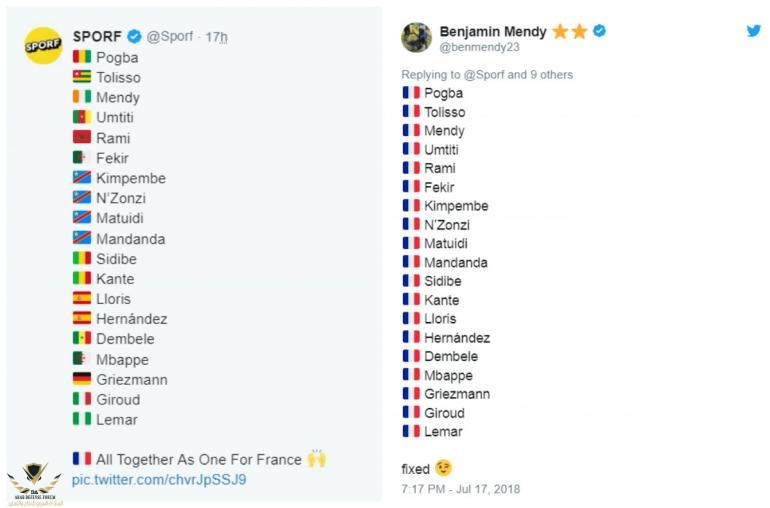Click the 17h timestamp on SPORF's tweet
Image resolution: width=770 pixels, height=508 pixels.
point(216,37)
